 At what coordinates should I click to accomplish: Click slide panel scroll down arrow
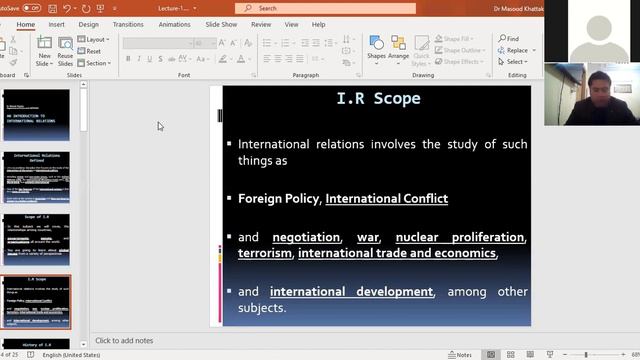pos(83,344)
